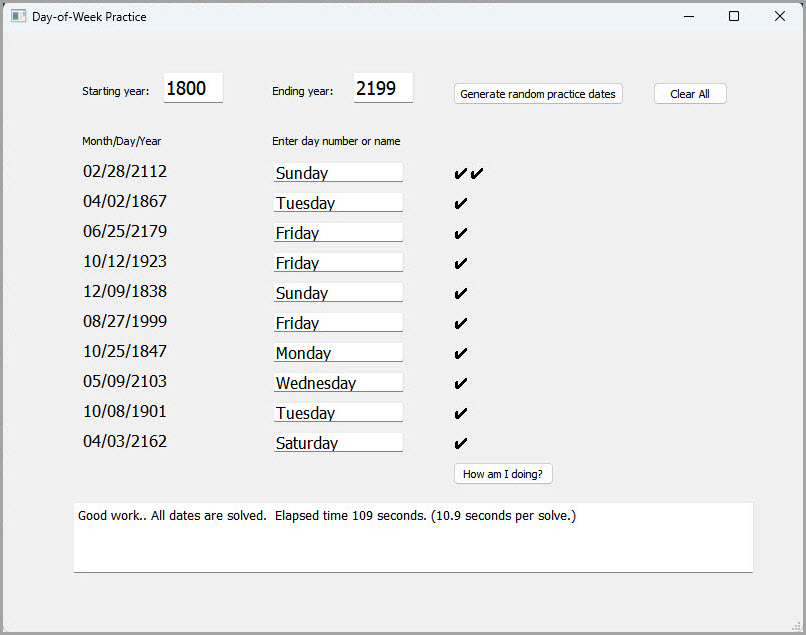Focus the answer field for 02/28/2112

(338, 172)
